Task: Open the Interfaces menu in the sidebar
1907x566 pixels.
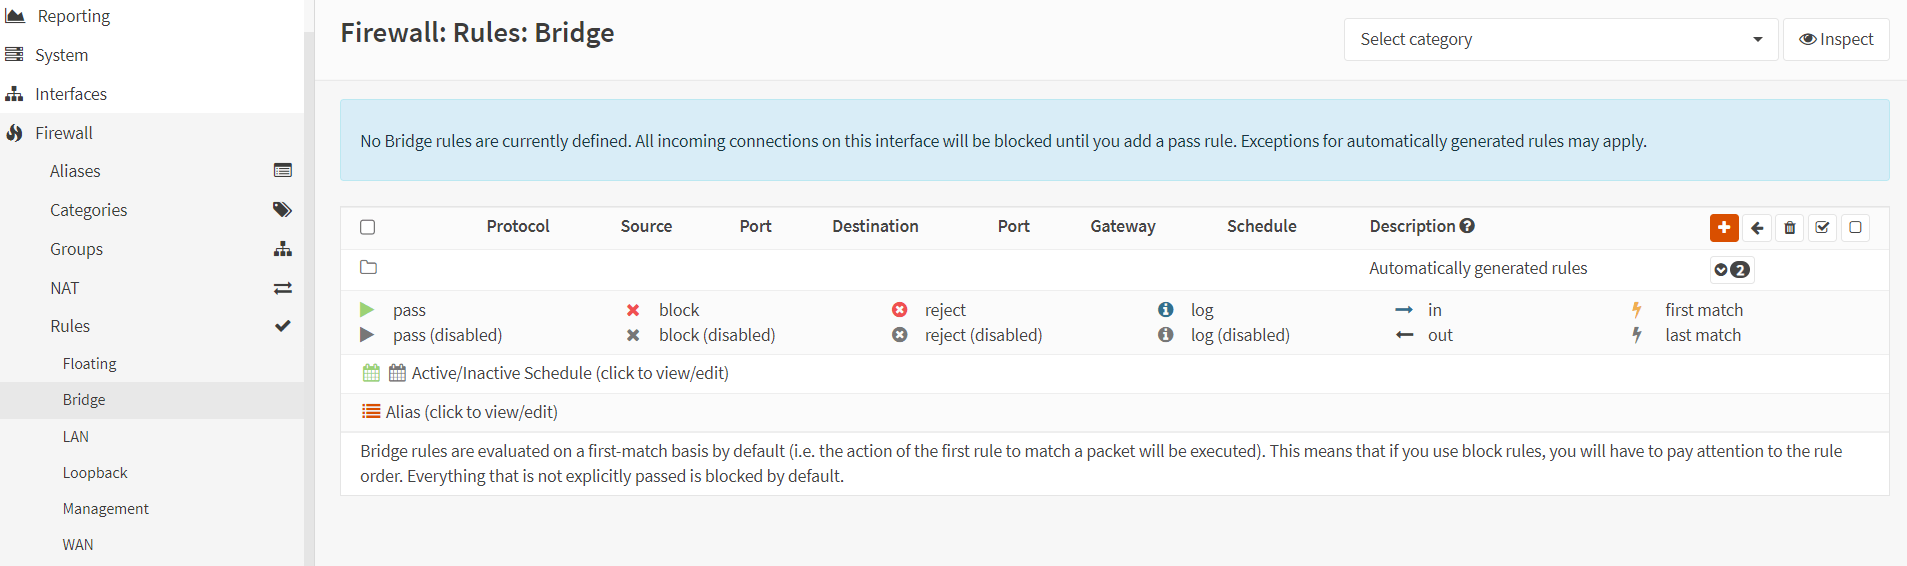Action: 71,94
